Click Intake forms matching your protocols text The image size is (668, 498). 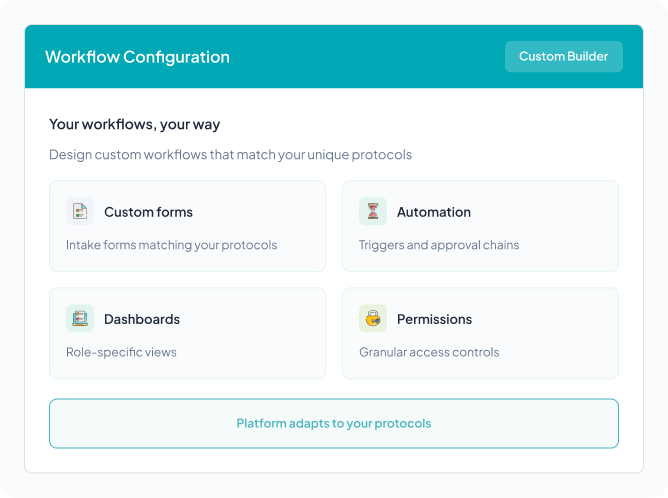(171, 245)
